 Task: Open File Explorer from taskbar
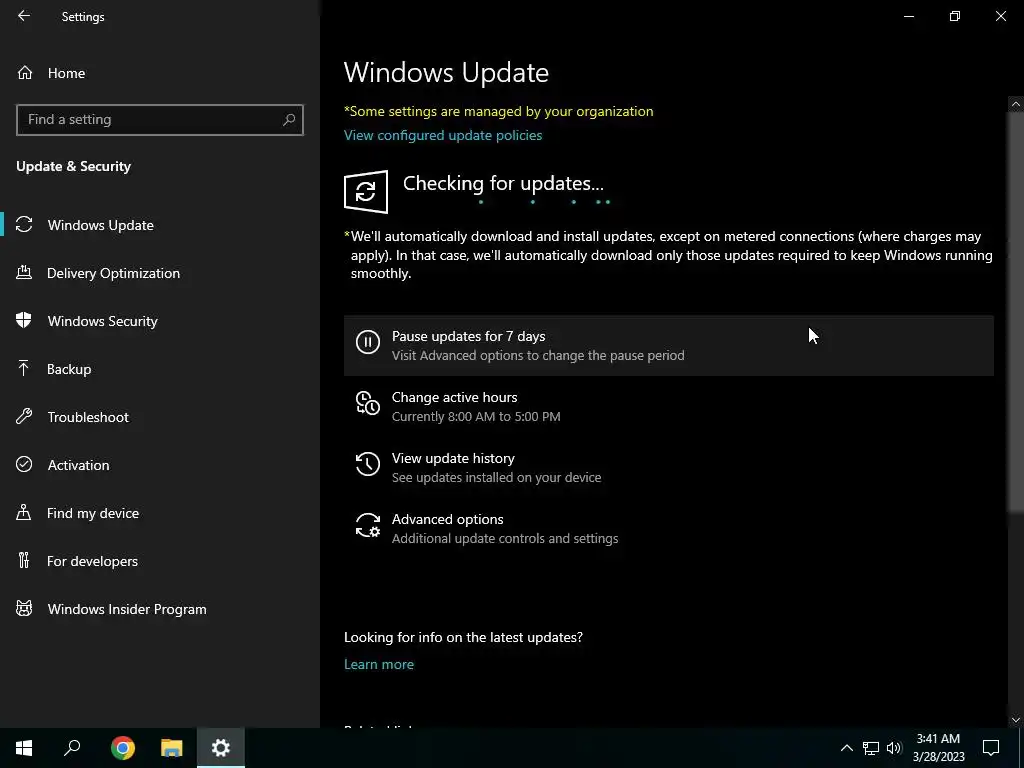pyautogui.click(x=172, y=748)
